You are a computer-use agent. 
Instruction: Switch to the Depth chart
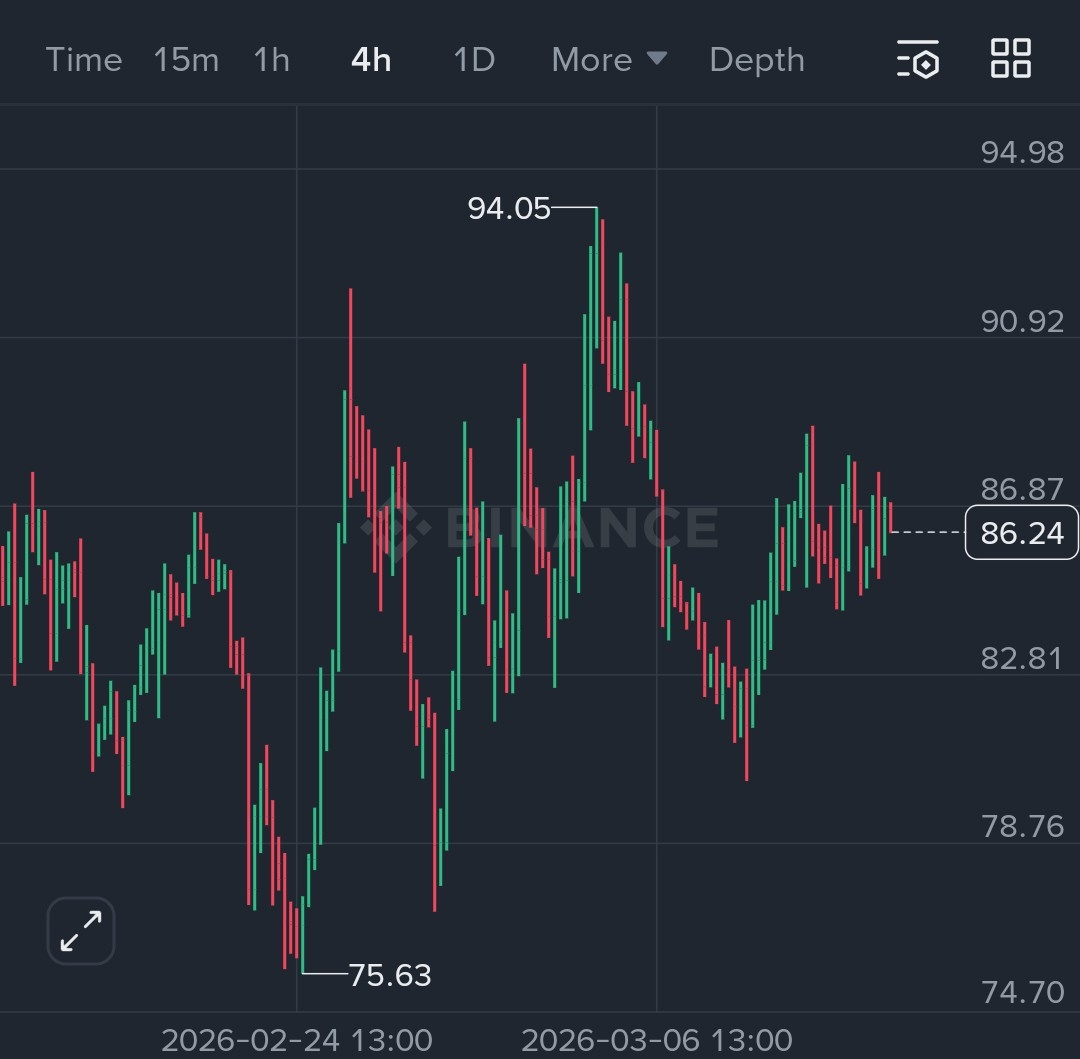point(757,60)
